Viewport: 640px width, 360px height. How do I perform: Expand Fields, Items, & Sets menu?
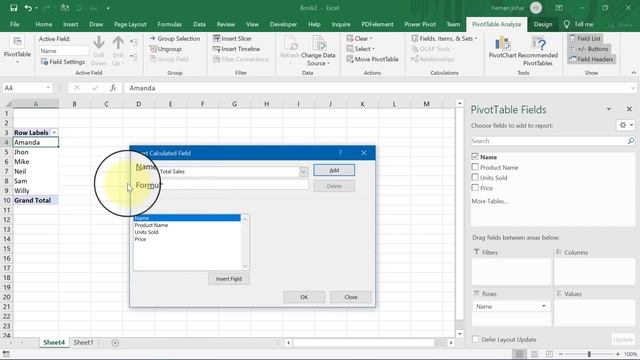[x=444, y=38]
